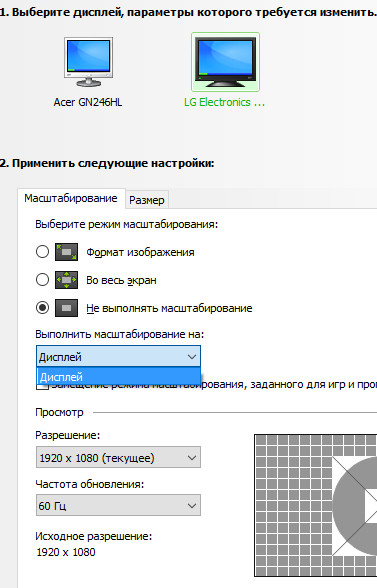The width and height of the screenshot is (377, 588).
Task: Open the Разрешение 1920 x 1080 dropdown
Action: click(119, 457)
